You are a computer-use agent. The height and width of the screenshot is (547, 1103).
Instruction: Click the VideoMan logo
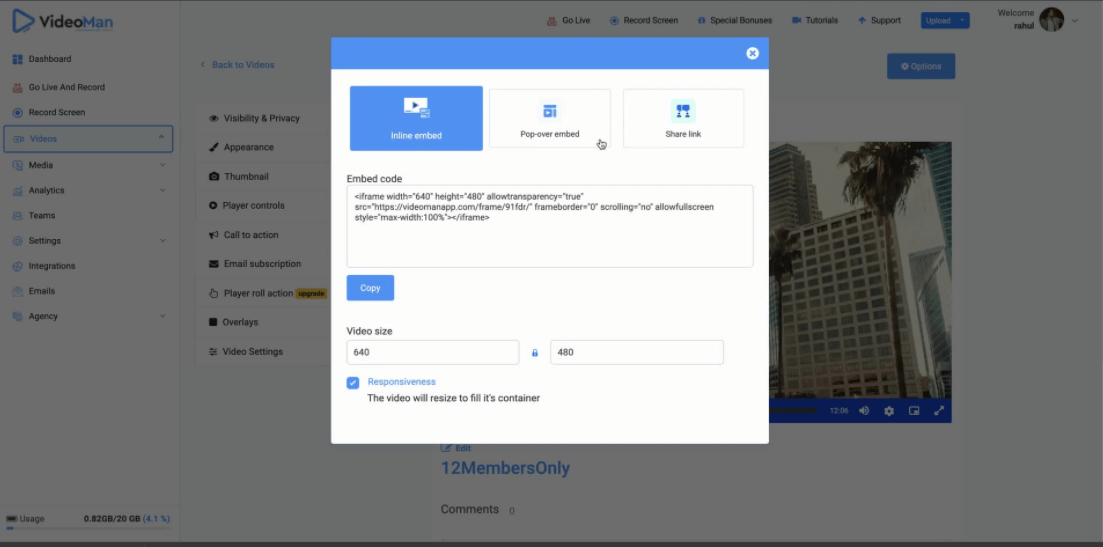point(62,21)
